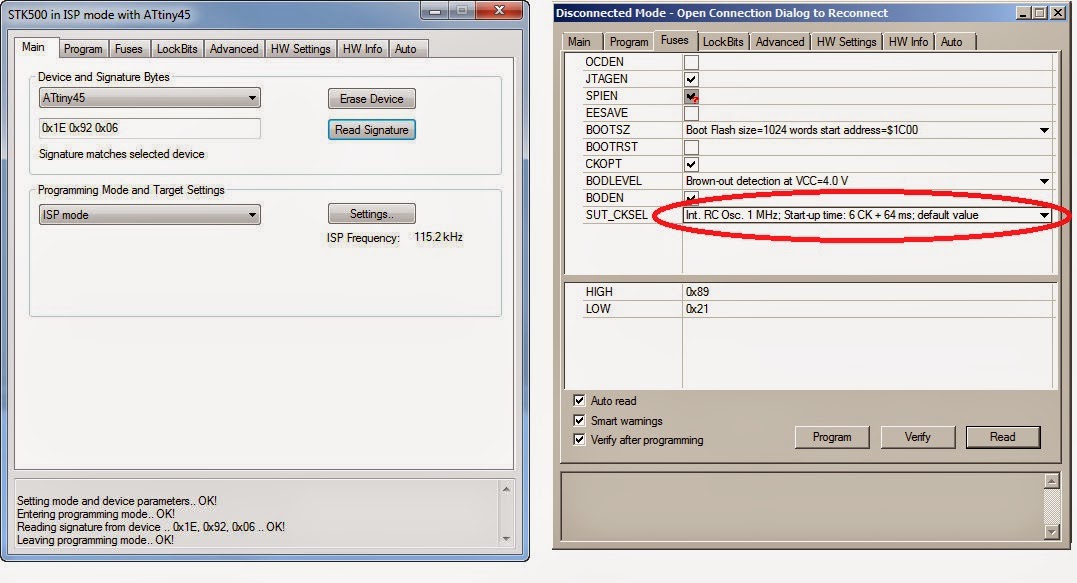Minimize the STK500 window
The image size is (1077, 583).
(x=435, y=10)
